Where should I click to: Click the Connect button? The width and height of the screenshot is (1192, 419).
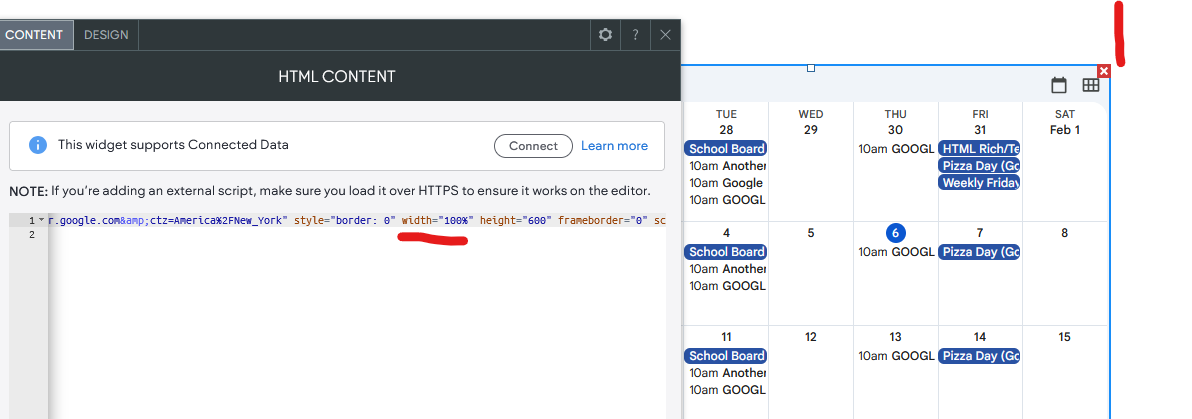pos(533,146)
